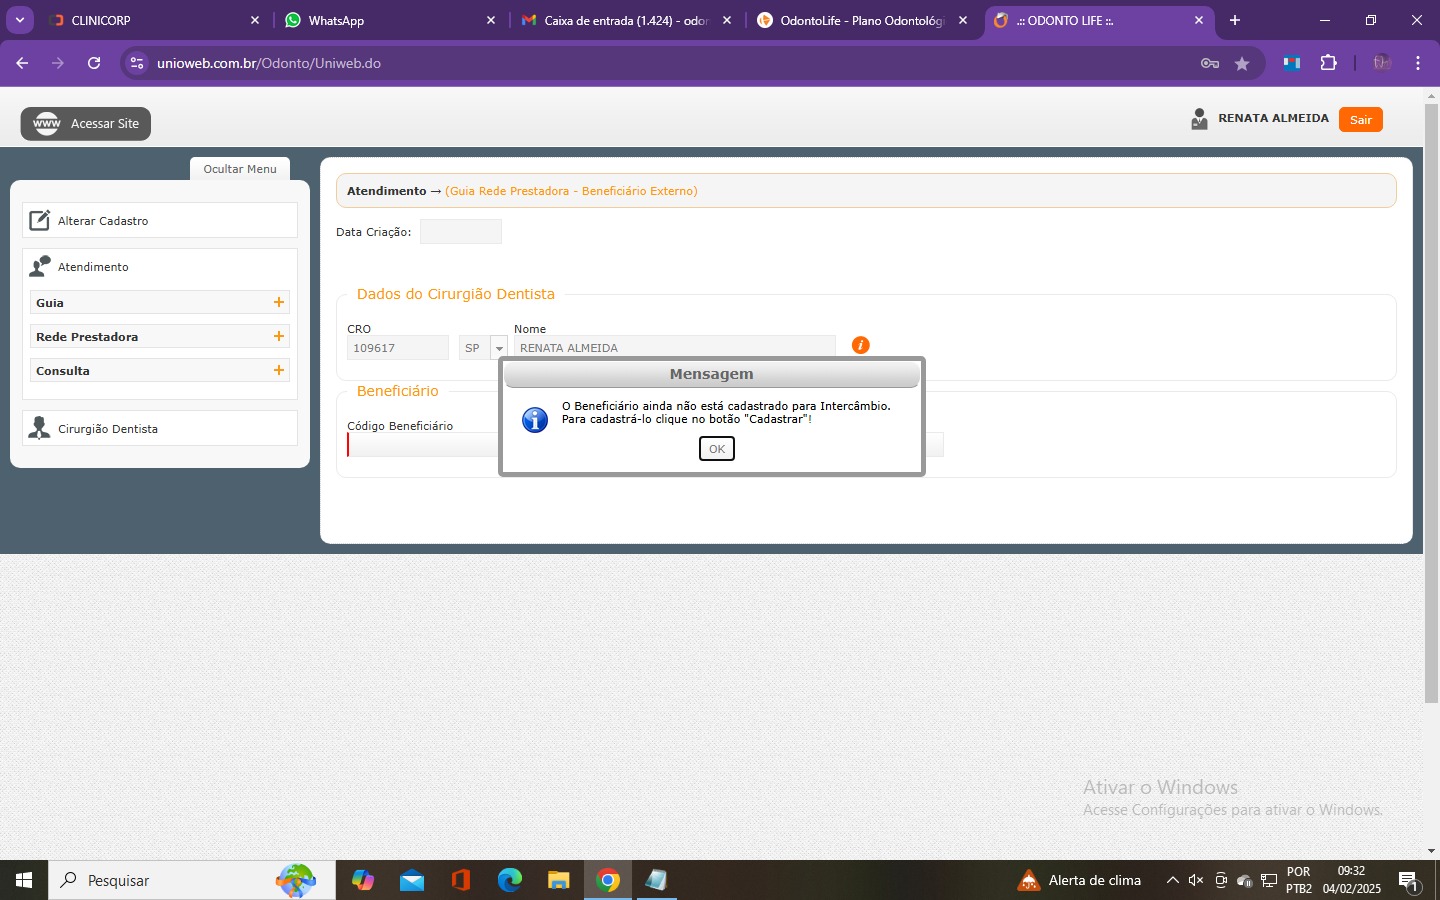This screenshot has width=1440, height=900.
Task: Confirm the message with OK button
Action: (x=717, y=449)
